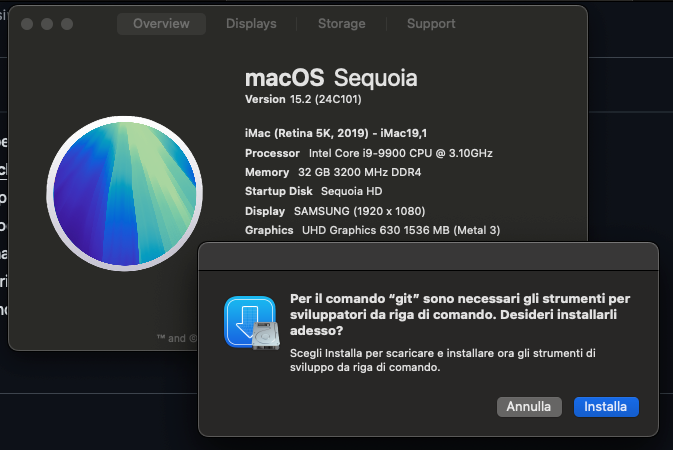Click the Processor label
The height and width of the screenshot is (450, 673).
click(272, 153)
